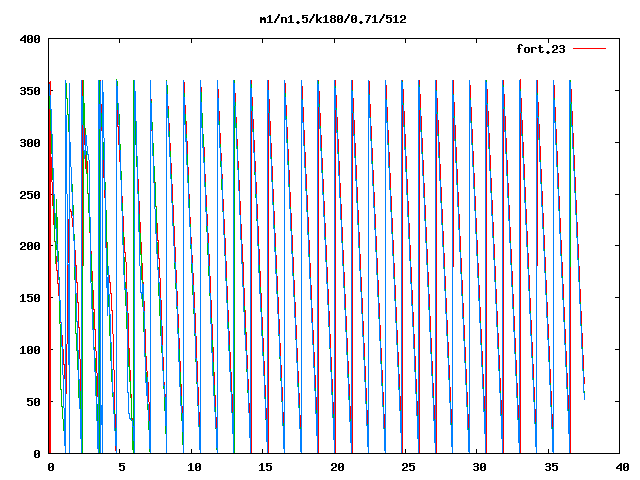Click the y-axis label 200
640x480 pixels.
(x=30, y=246)
